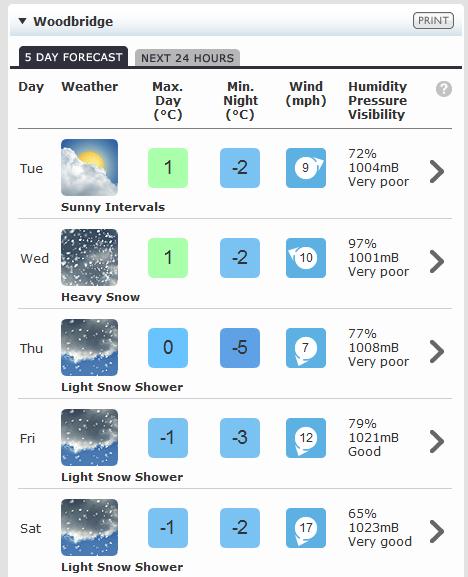
Task: Click Thursday's min night temperature -5 box
Action: point(240,348)
